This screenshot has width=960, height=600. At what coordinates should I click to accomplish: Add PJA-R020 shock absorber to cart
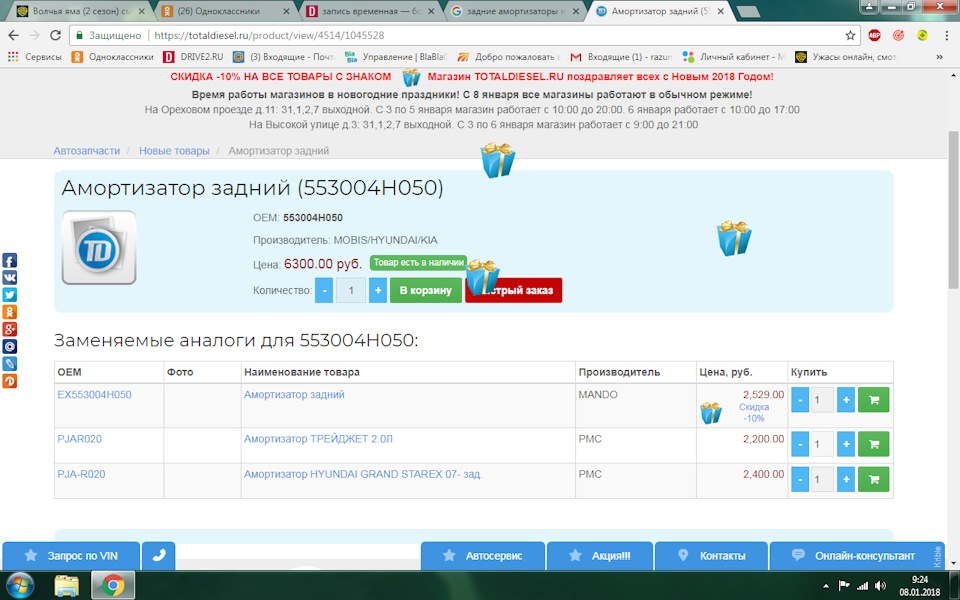(874, 479)
